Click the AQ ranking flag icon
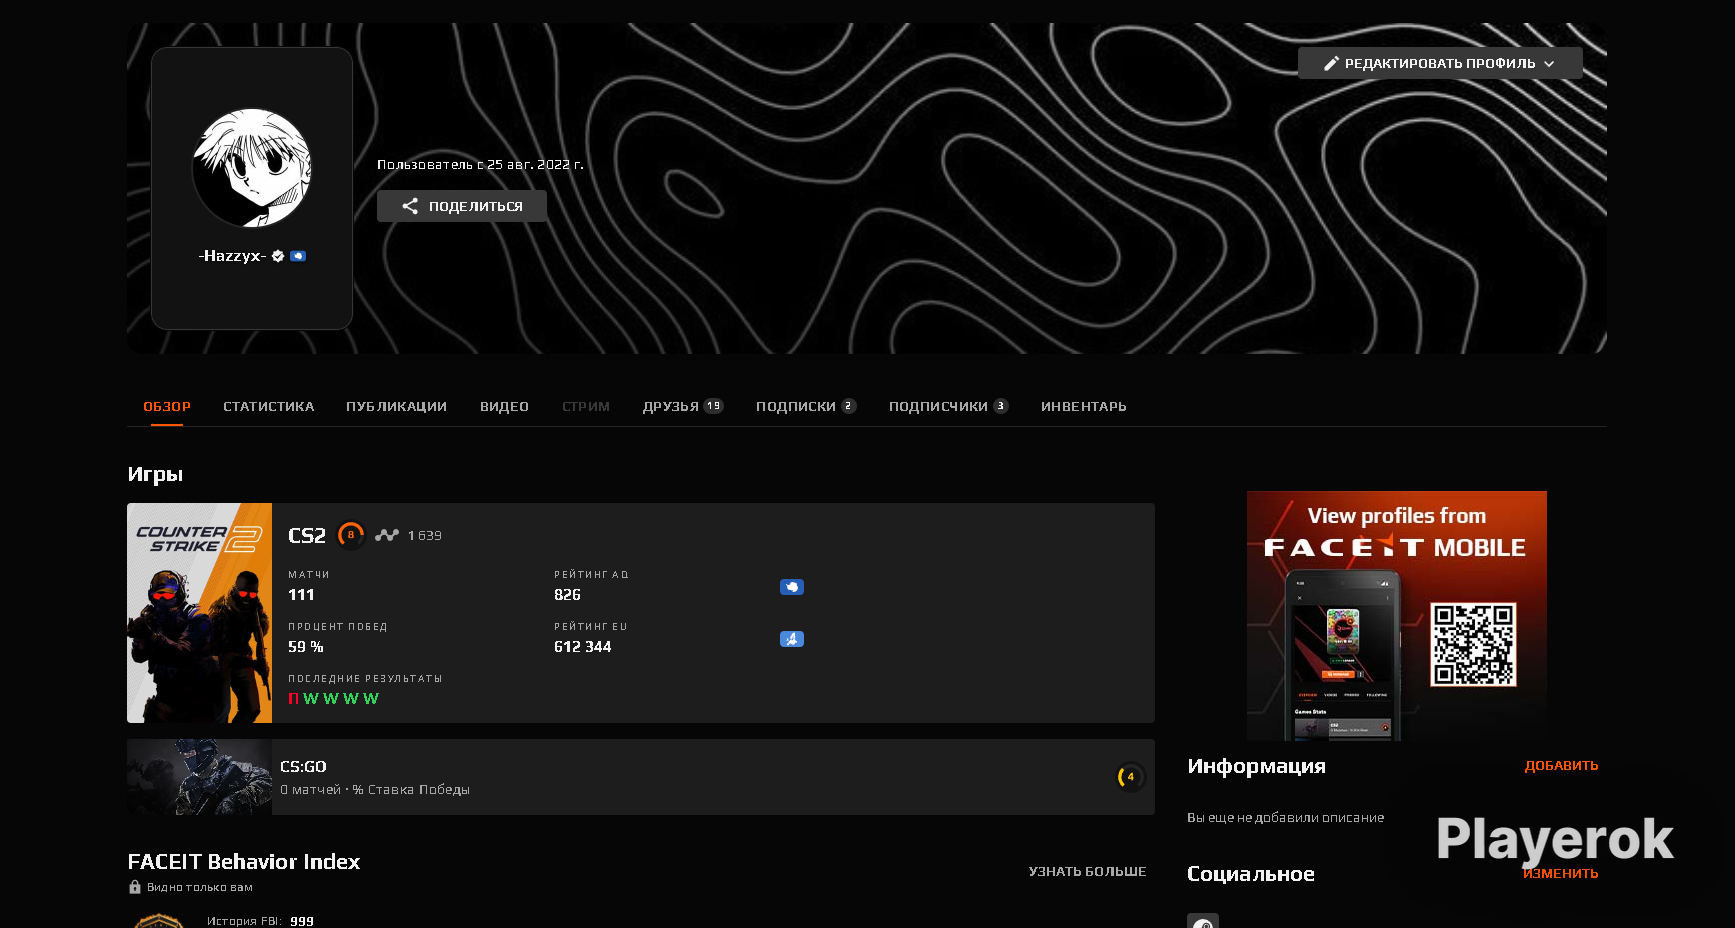1735x928 pixels. [x=792, y=587]
